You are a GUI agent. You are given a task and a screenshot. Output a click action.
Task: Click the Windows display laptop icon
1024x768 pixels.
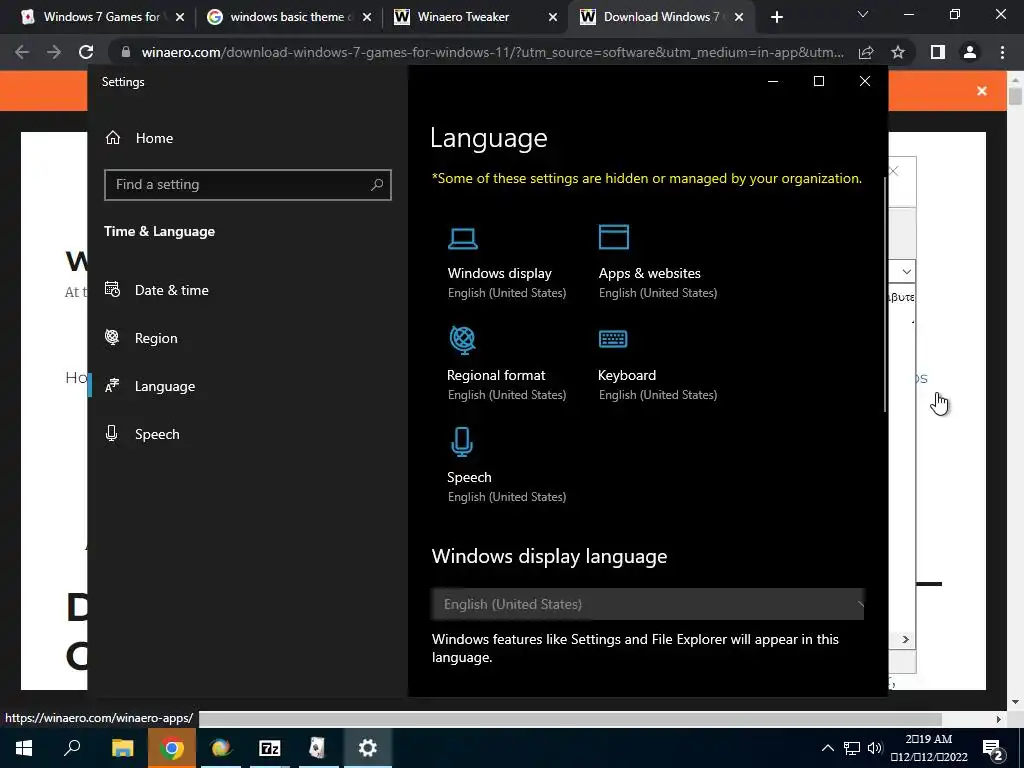pos(462,238)
